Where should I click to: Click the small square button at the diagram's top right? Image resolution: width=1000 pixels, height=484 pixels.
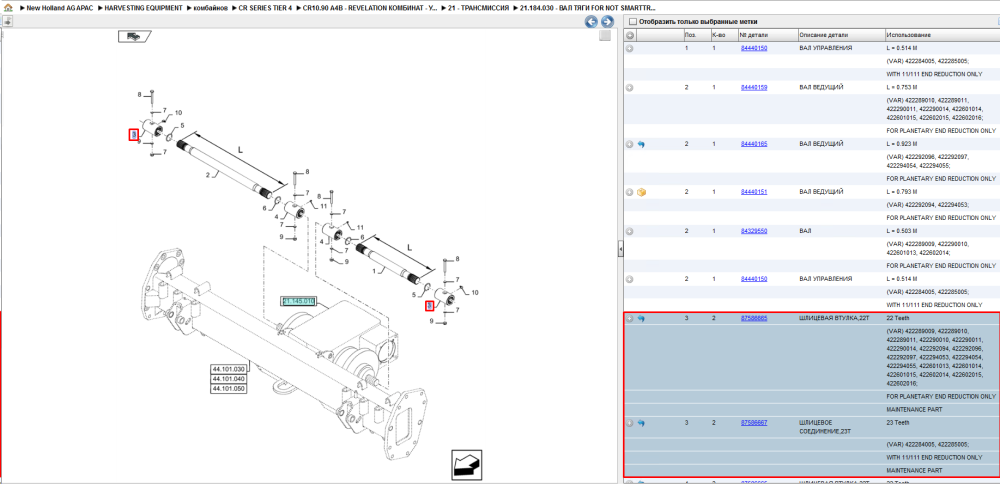coord(605,36)
